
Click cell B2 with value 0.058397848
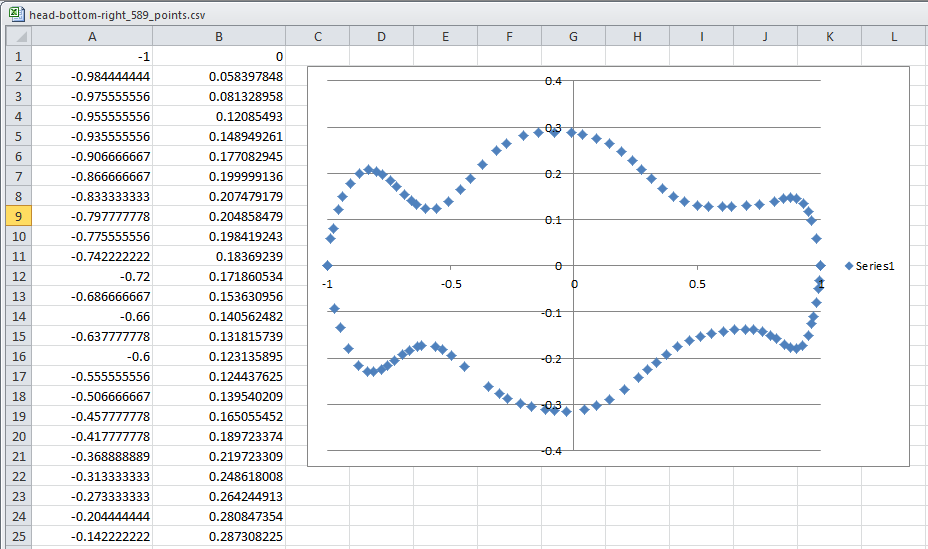point(219,76)
